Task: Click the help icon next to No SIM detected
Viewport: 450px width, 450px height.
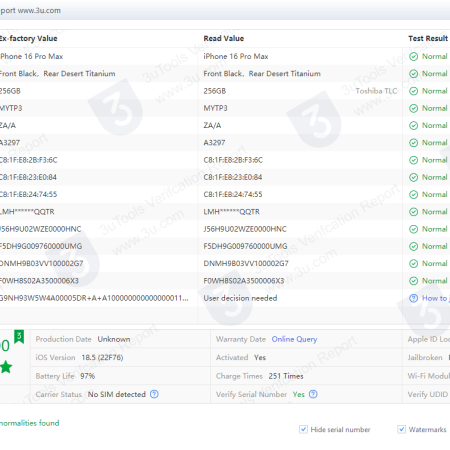Action: coord(154,394)
